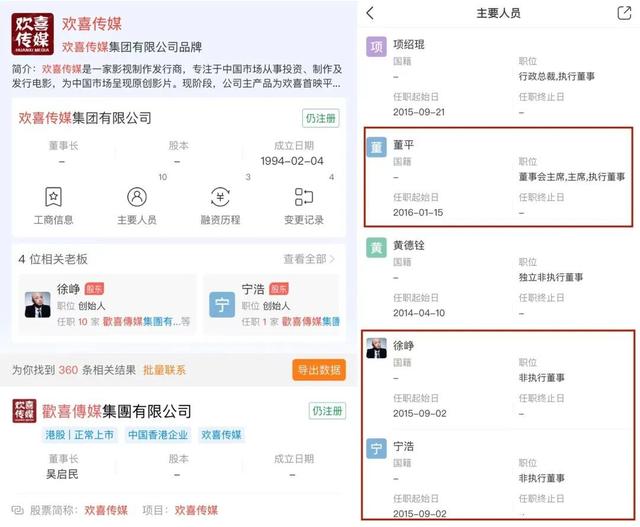
Task: Tap 徐峥's photo in 主要人员 list
Action: 376,348
